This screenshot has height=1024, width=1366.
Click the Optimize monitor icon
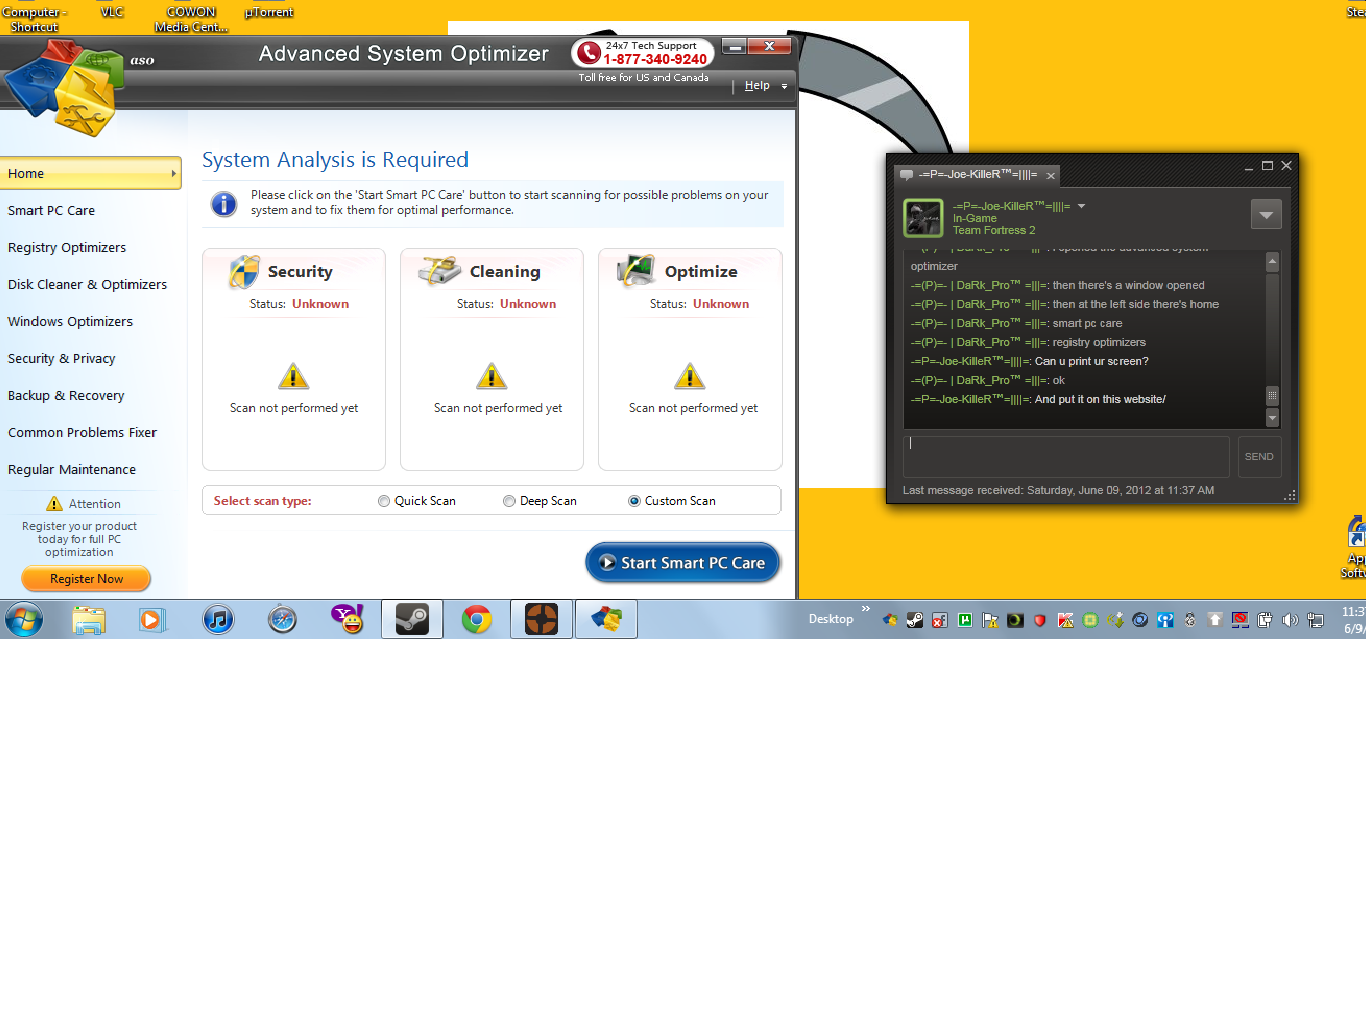636,270
